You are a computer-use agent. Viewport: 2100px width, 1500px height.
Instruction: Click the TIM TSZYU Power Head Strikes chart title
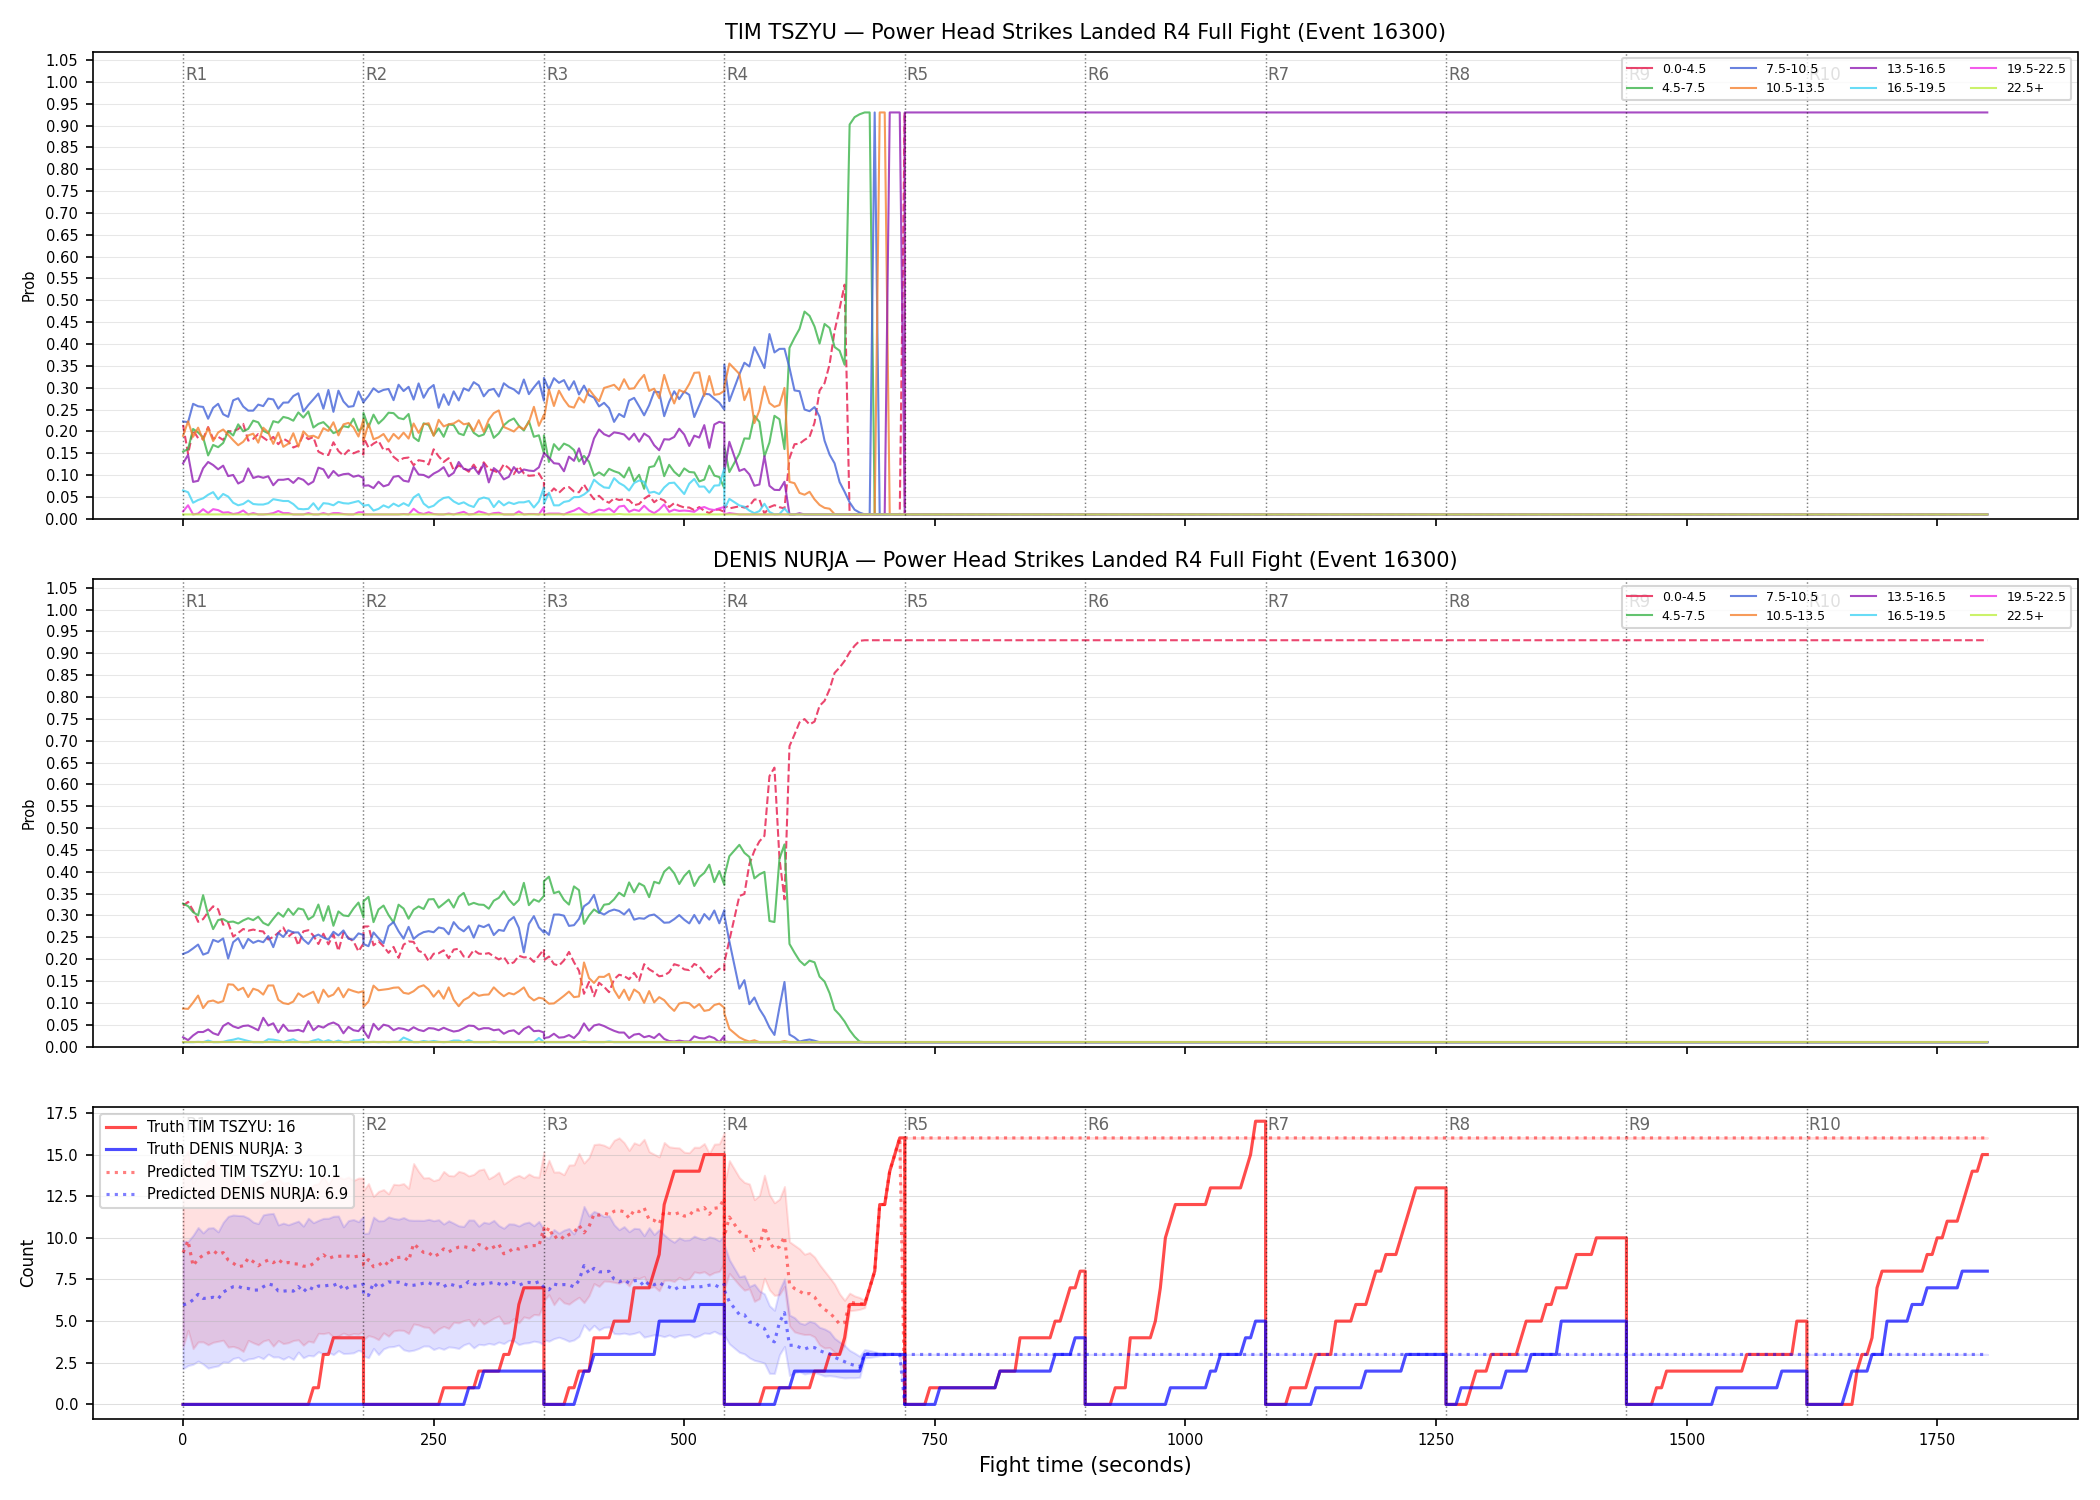tap(1085, 32)
